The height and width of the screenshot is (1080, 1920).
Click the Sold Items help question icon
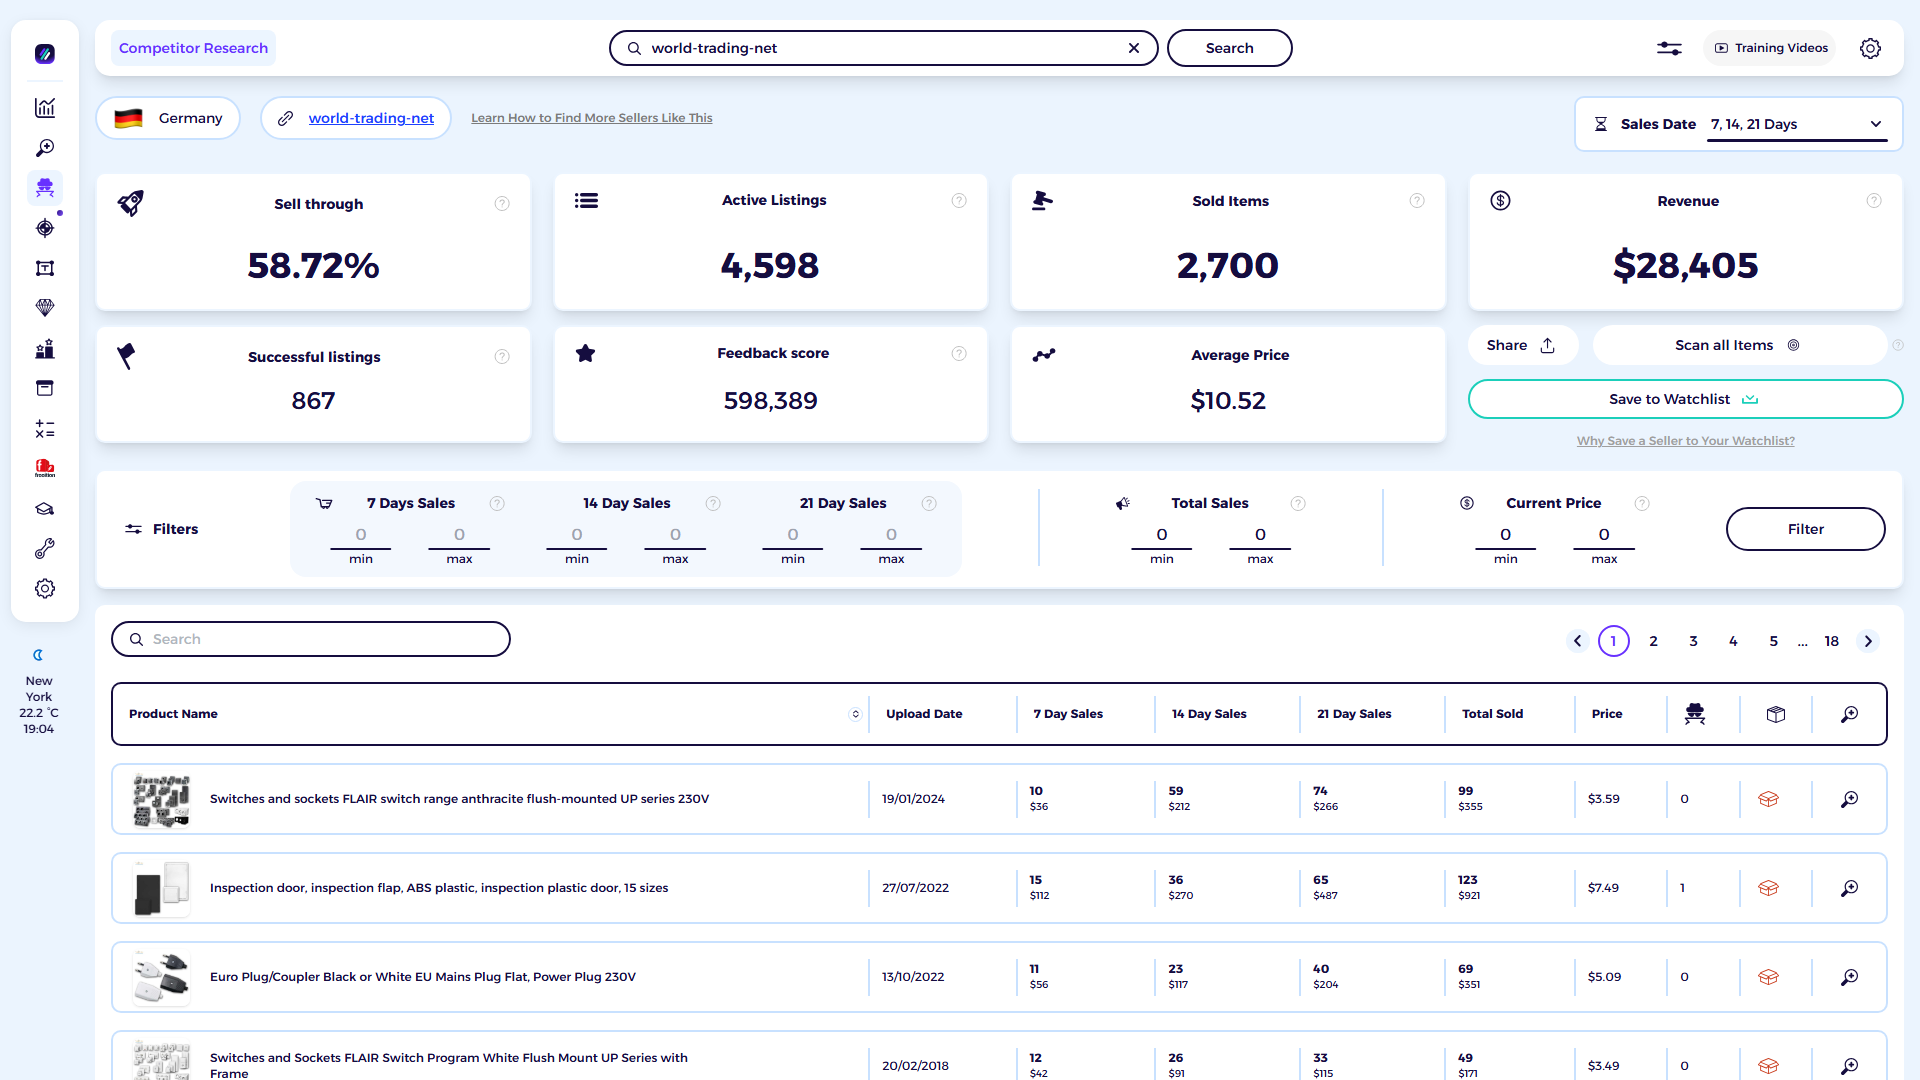[1417, 201]
